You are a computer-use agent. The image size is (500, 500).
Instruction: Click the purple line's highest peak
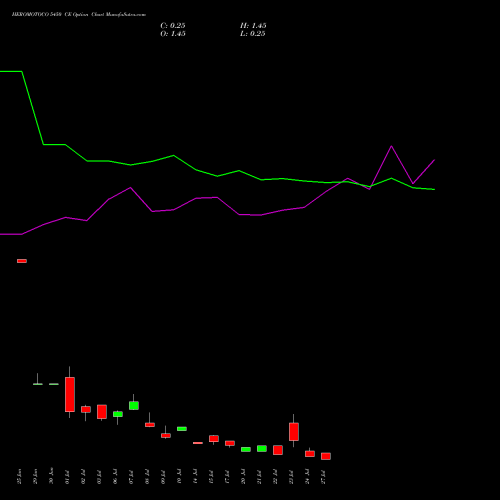[391, 146]
